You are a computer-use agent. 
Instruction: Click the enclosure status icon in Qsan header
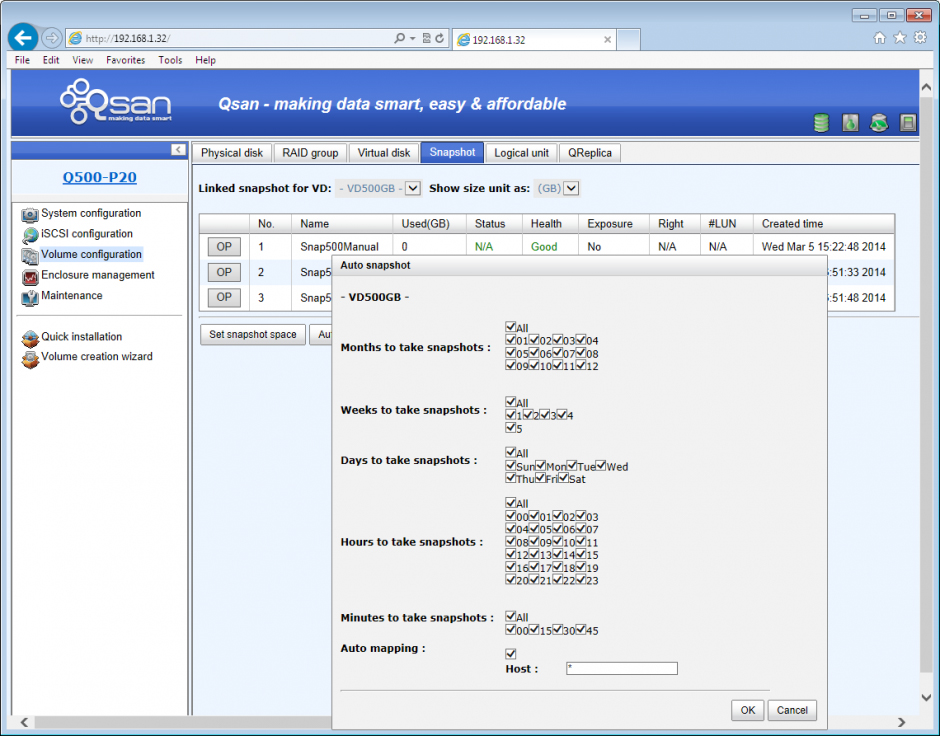pyautogui.click(x=908, y=122)
